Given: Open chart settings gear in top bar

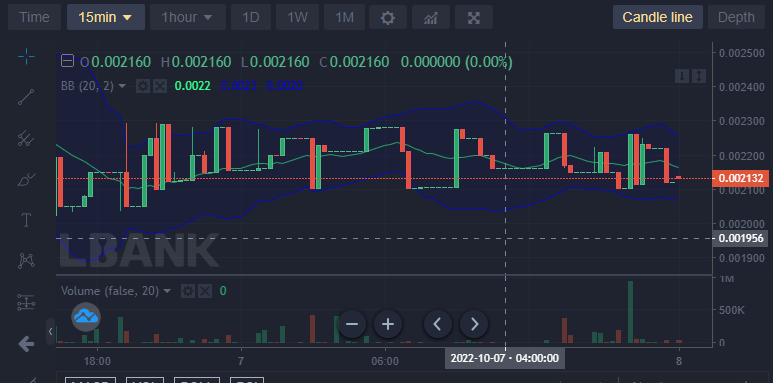Looking at the screenshot, I should pyautogui.click(x=388, y=17).
